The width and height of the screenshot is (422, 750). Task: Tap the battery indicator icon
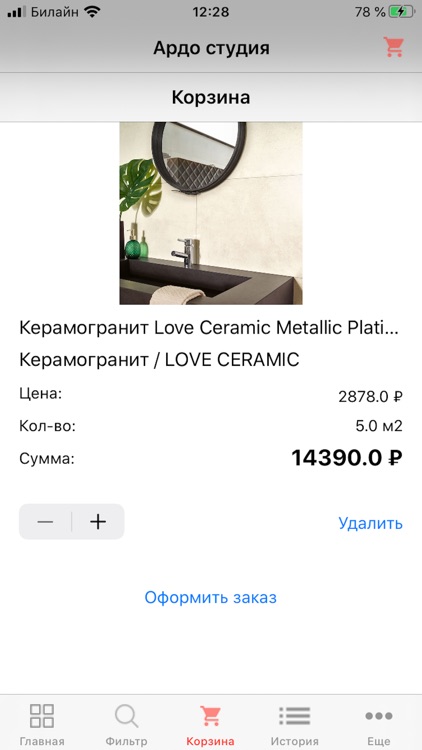tap(400, 12)
